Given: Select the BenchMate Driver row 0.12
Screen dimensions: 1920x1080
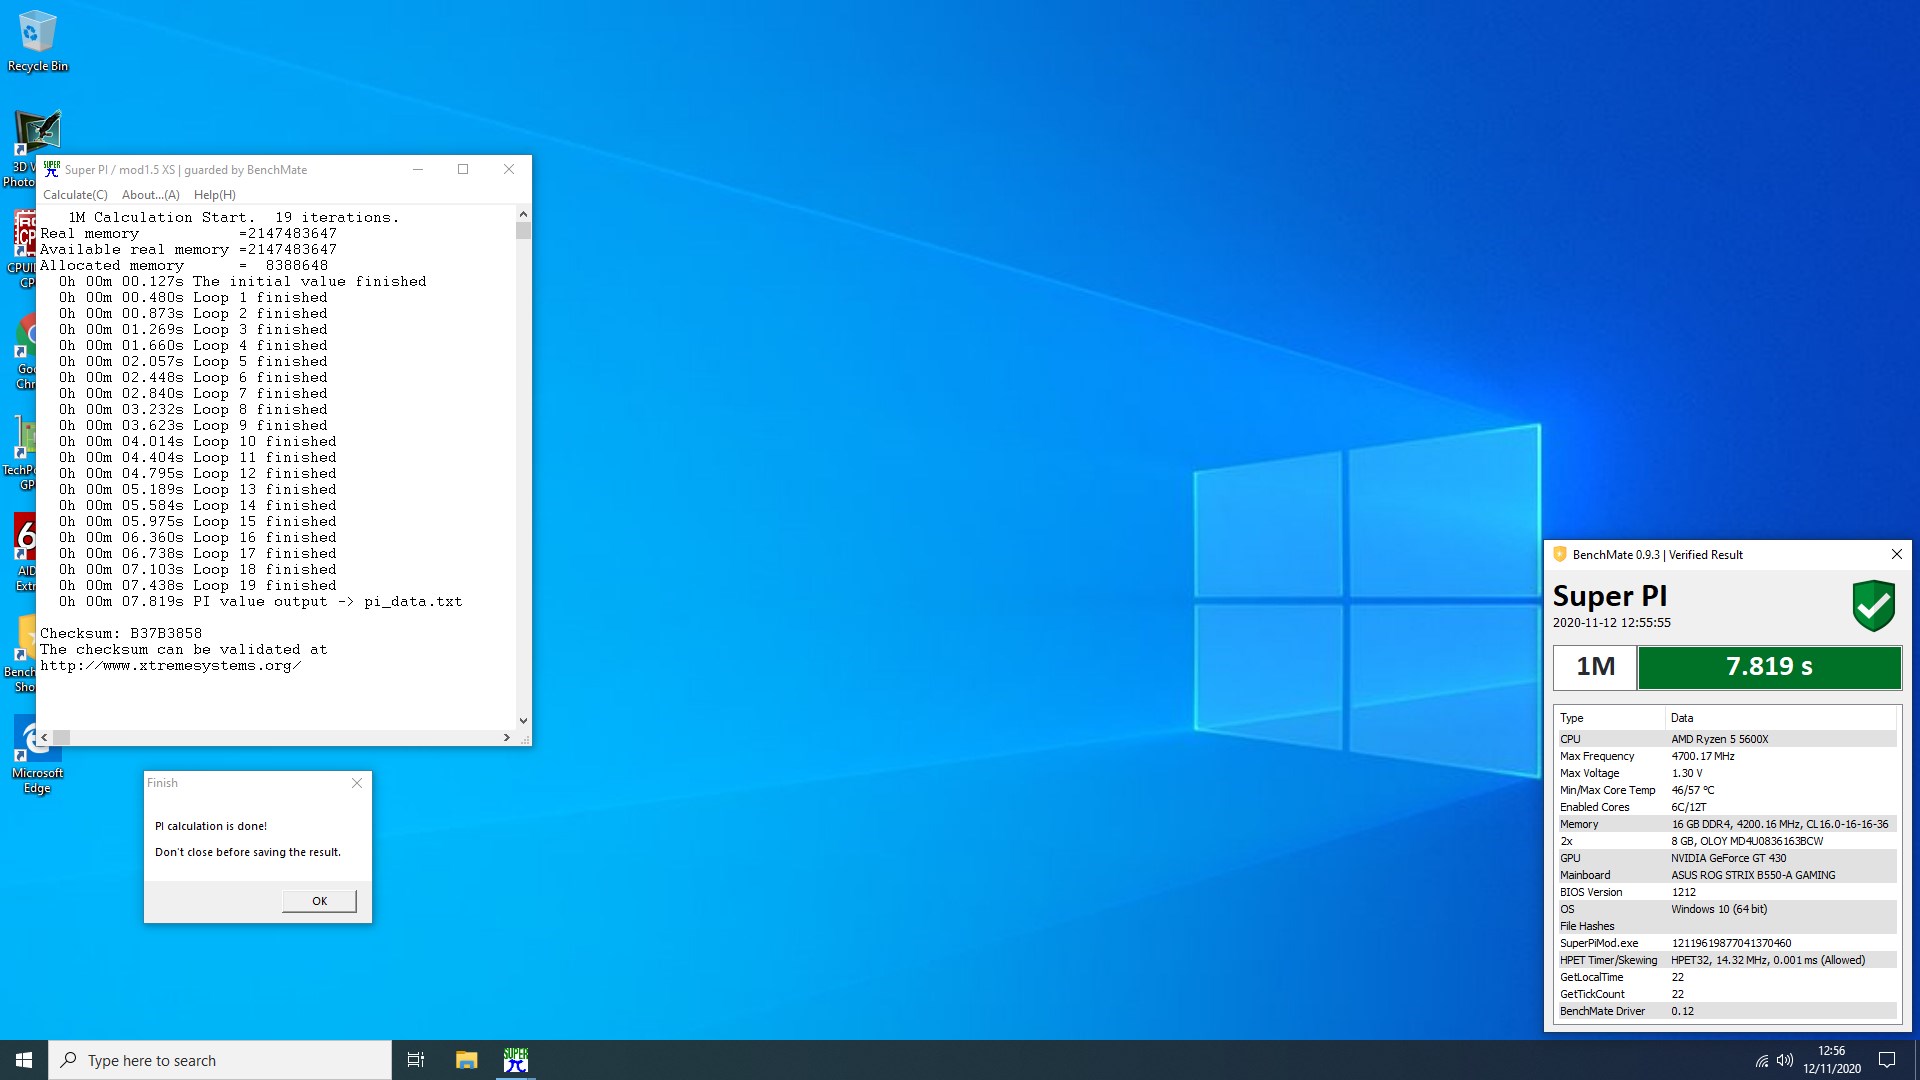Looking at the screenshot, I should pos(1726,1011).
